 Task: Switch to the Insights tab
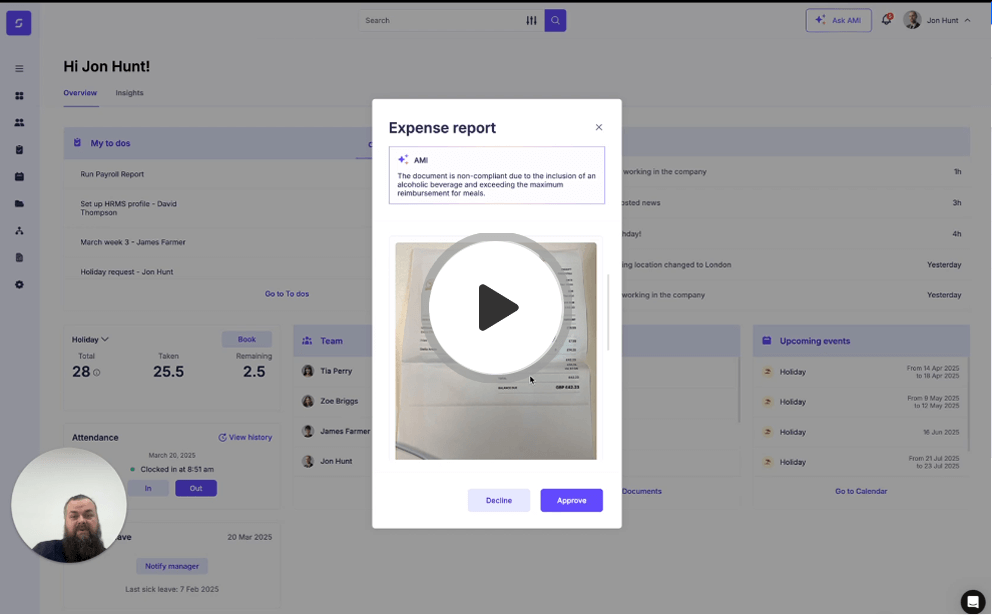129,93
